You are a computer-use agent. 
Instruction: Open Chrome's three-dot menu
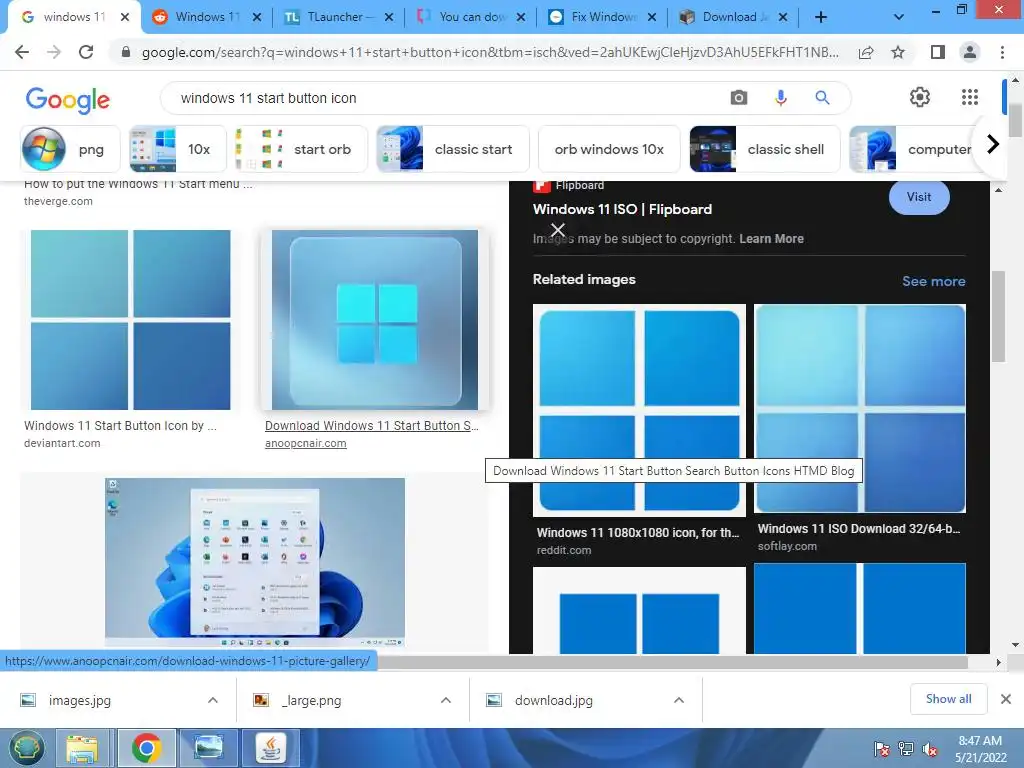[1002, 52]
